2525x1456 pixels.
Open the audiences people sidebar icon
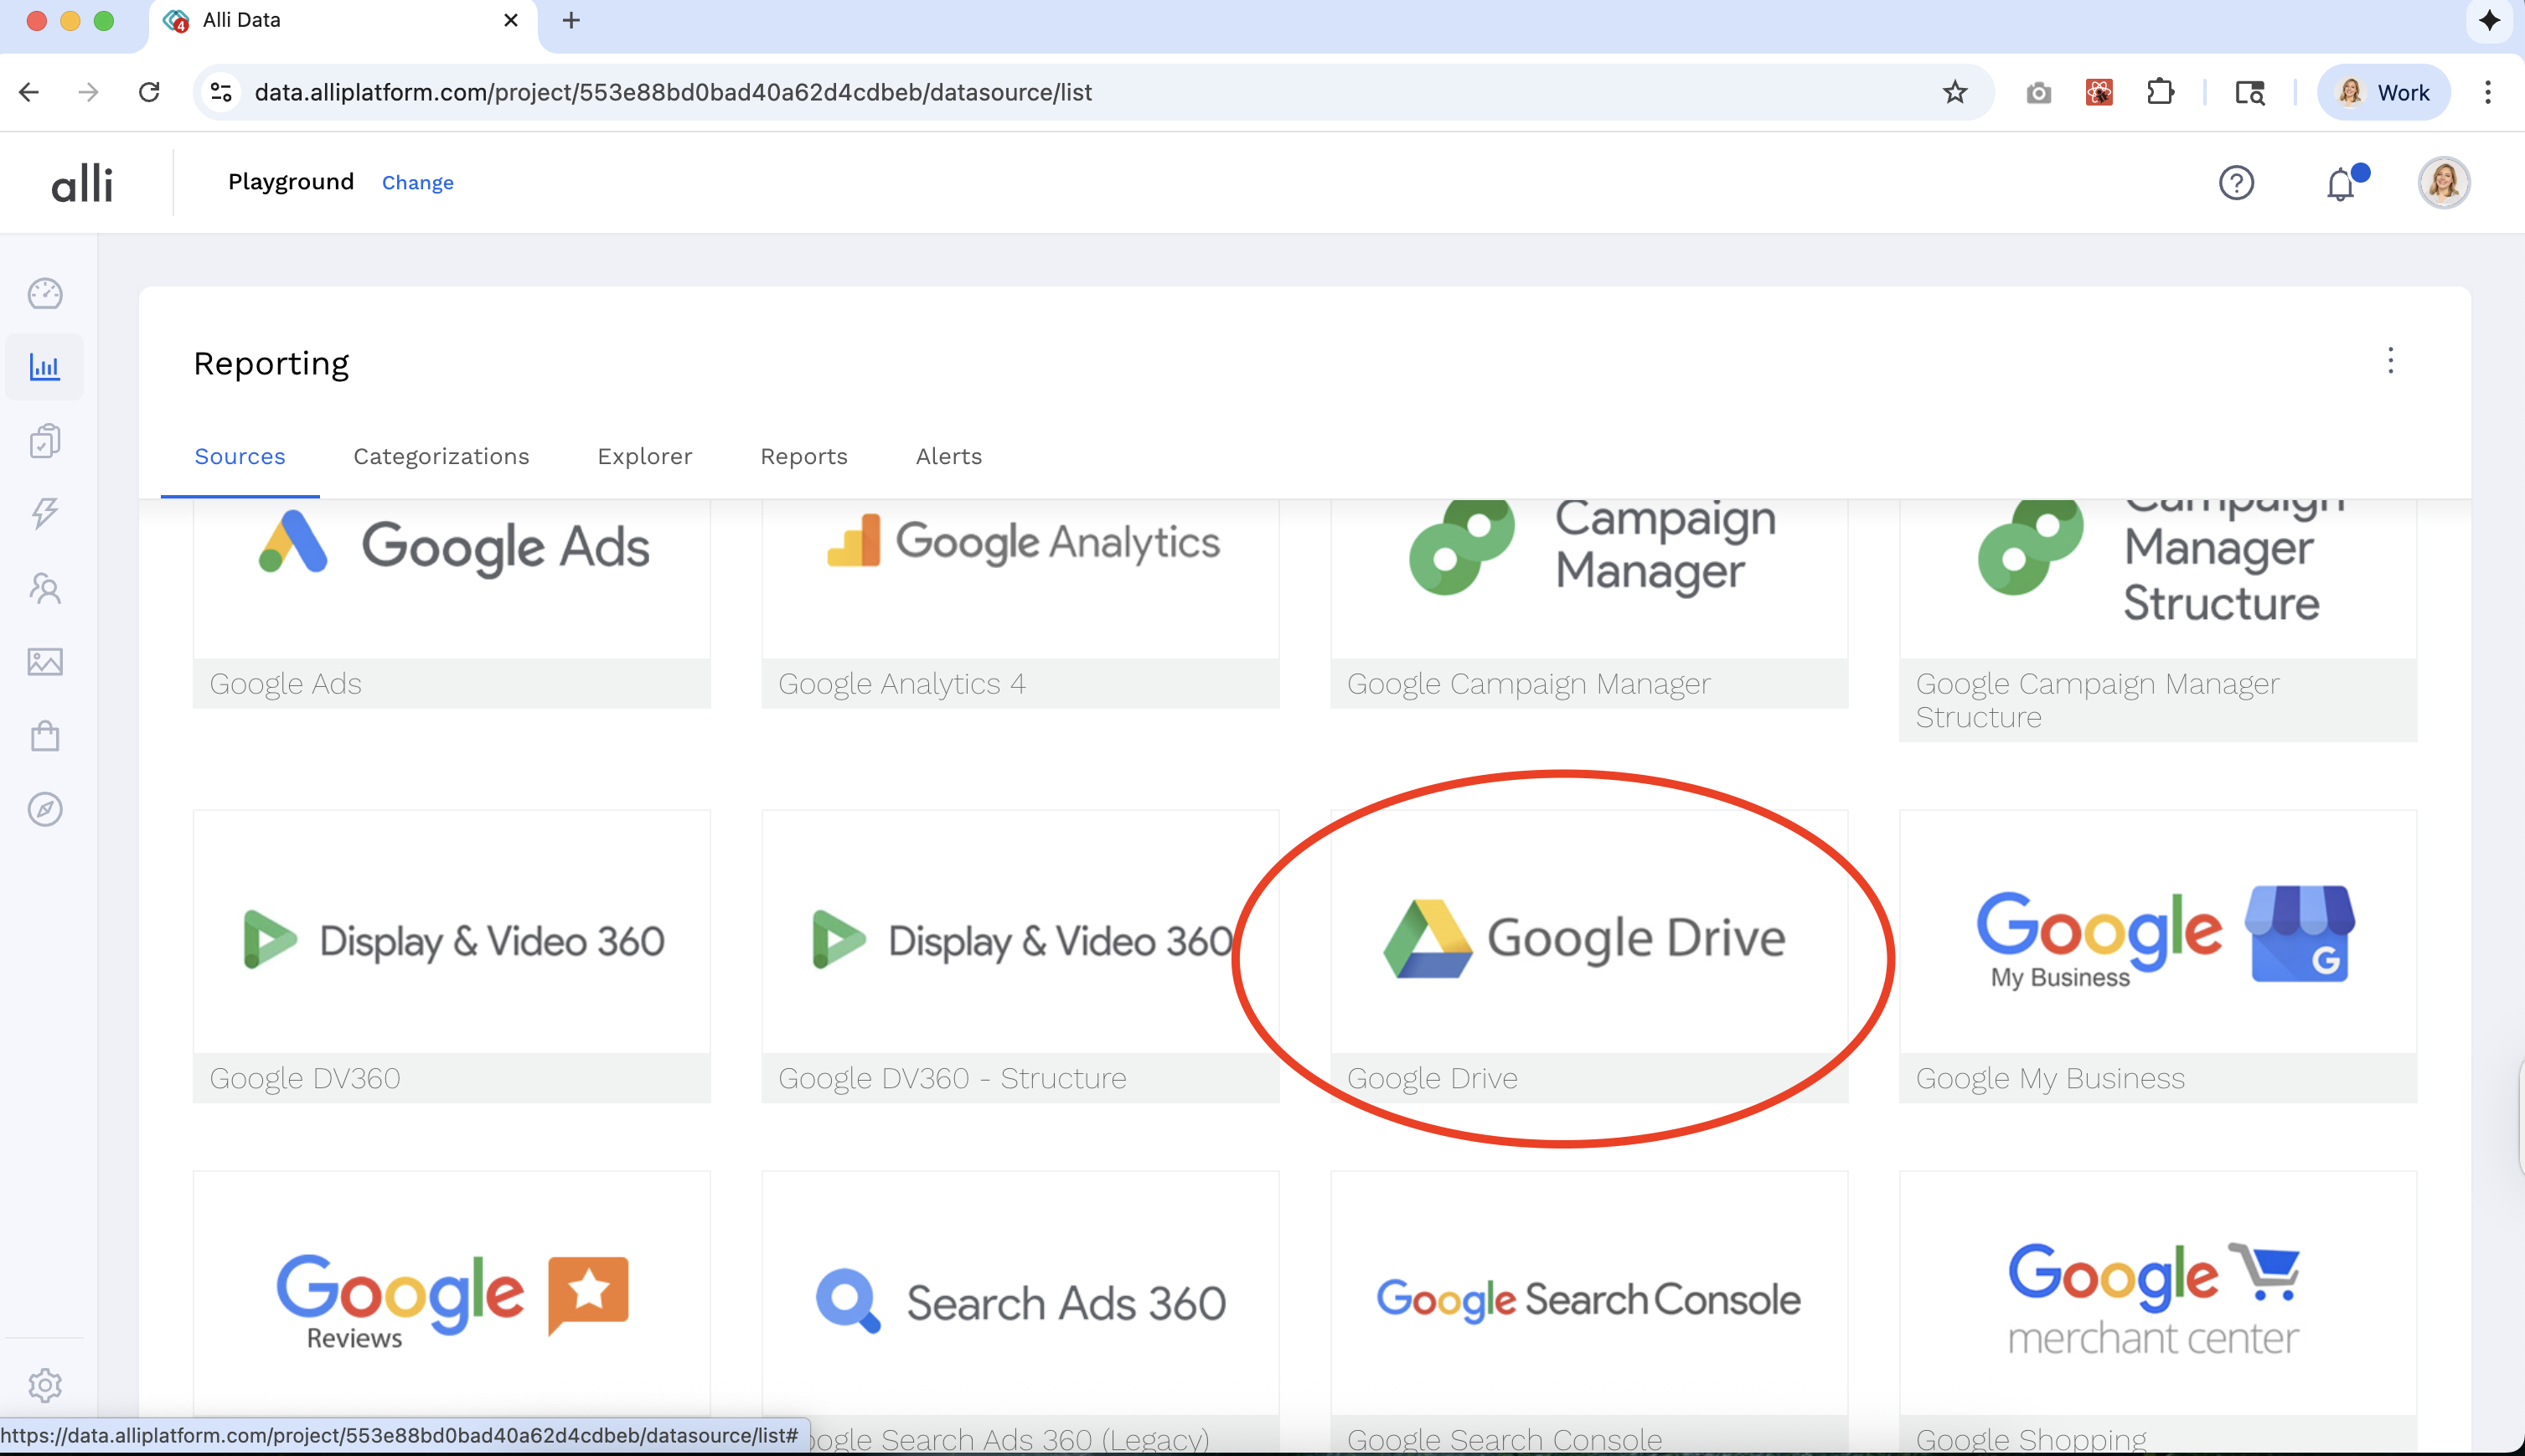(45, 588)
